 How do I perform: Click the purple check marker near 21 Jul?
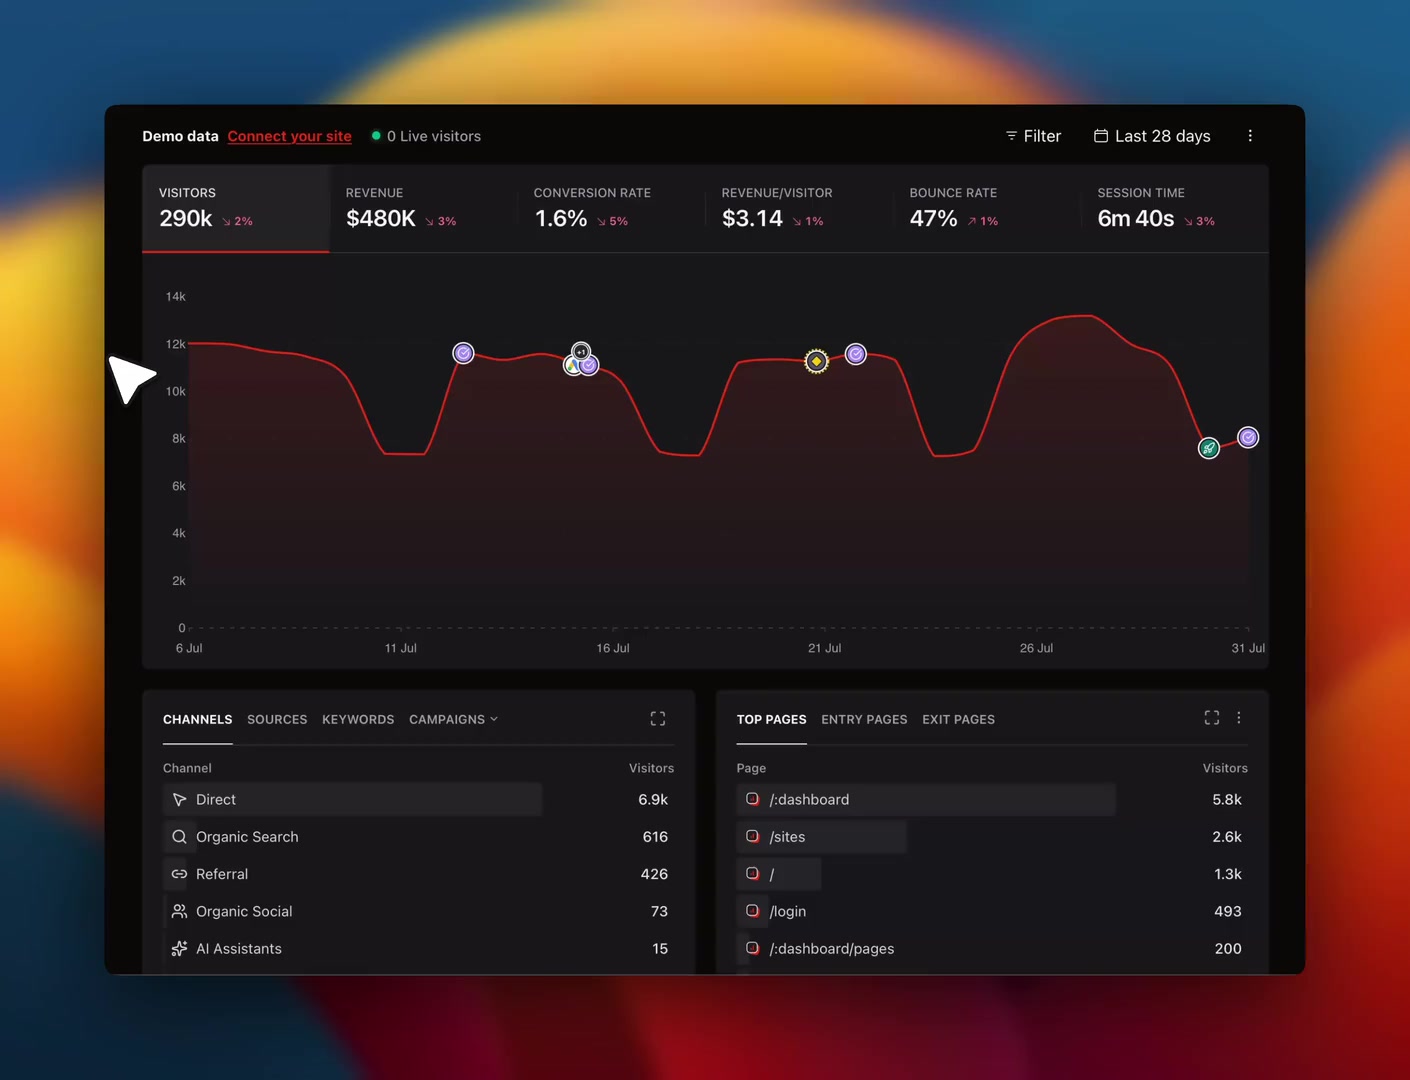[856, 354]
